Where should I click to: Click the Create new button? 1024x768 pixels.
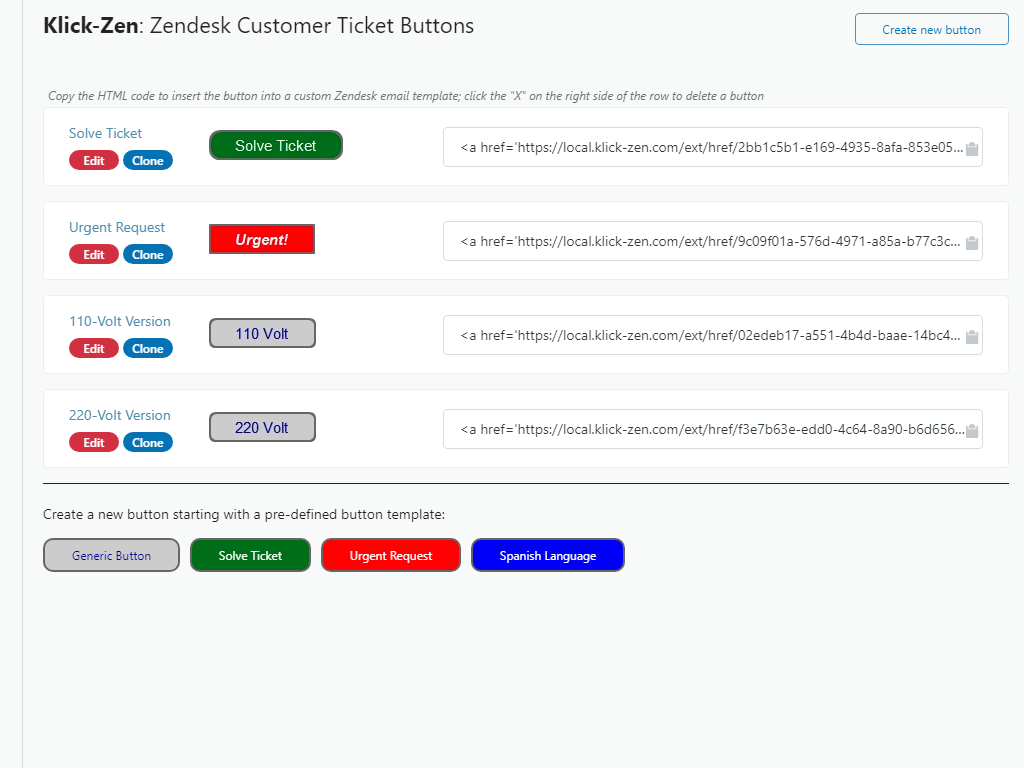[931, 30]
